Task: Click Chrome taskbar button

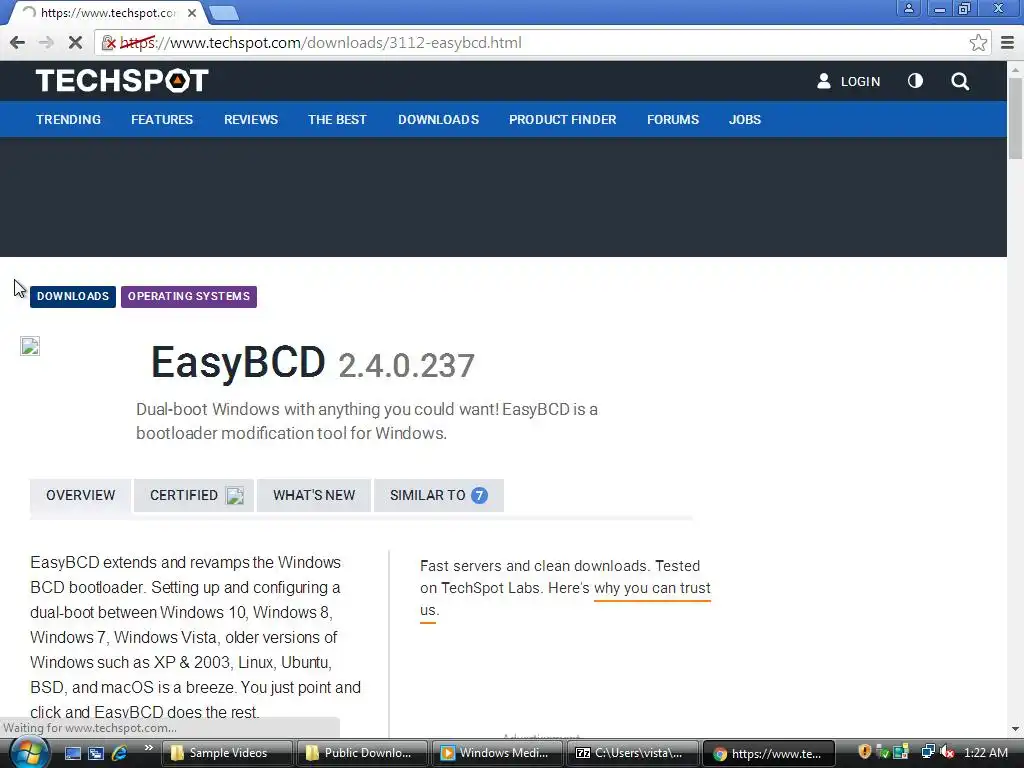Action: 769,754
